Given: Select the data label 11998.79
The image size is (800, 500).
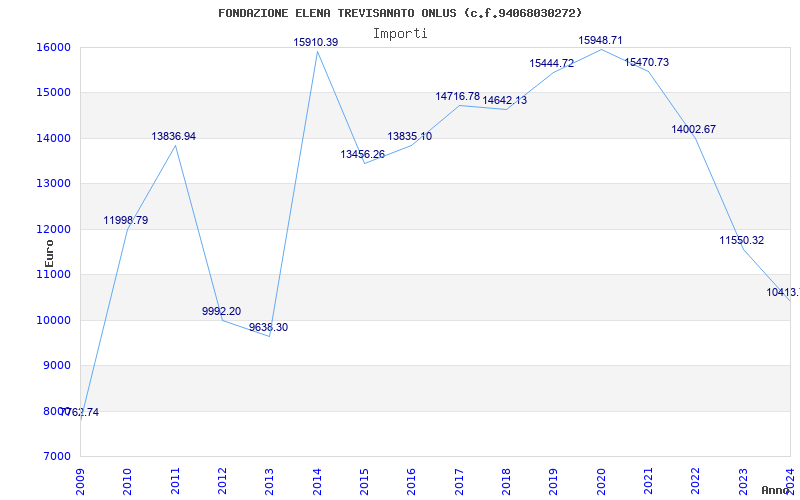Looking at the screenshot, I should [x=126, y=220].
